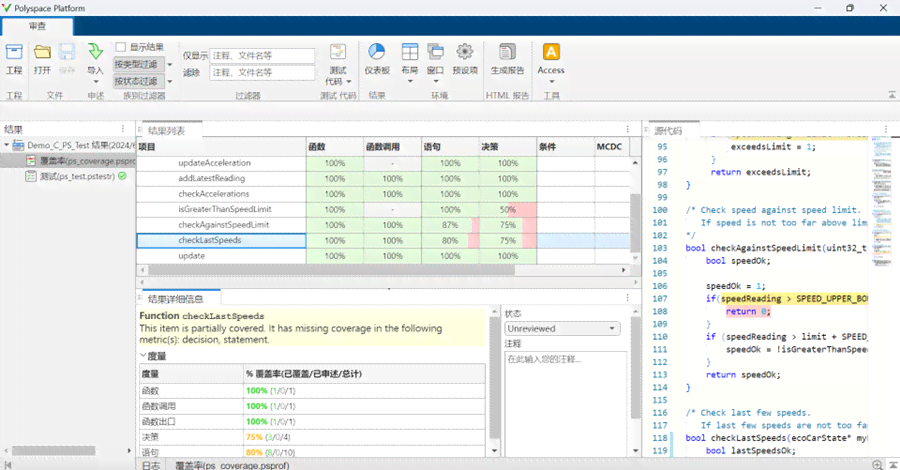The width and height of the screenshot is (900, 470).
Task: Click the 仅显示 filter input field
Action: tap(262, 56)
